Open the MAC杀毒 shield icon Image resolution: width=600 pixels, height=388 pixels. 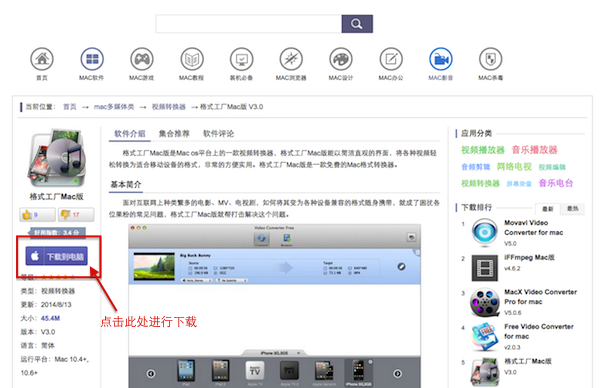click(x=491, y=59)
